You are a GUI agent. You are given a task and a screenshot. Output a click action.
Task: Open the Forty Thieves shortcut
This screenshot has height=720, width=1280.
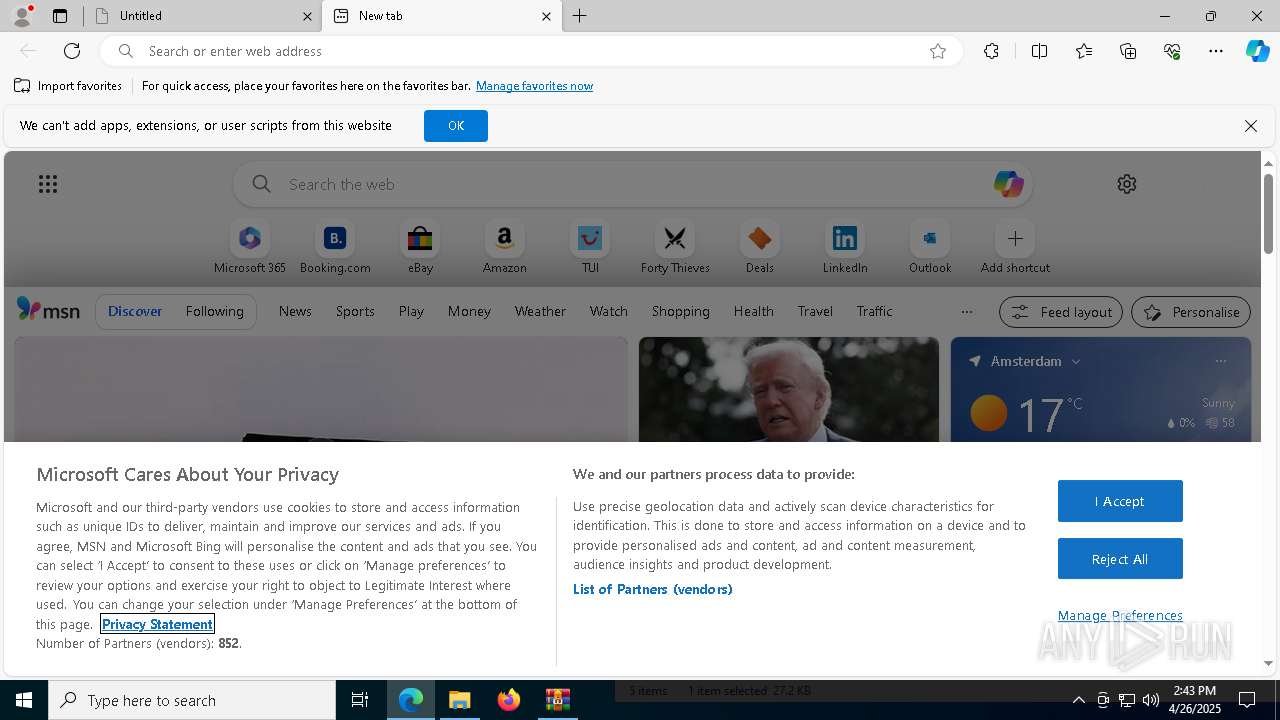coord(675,247)
